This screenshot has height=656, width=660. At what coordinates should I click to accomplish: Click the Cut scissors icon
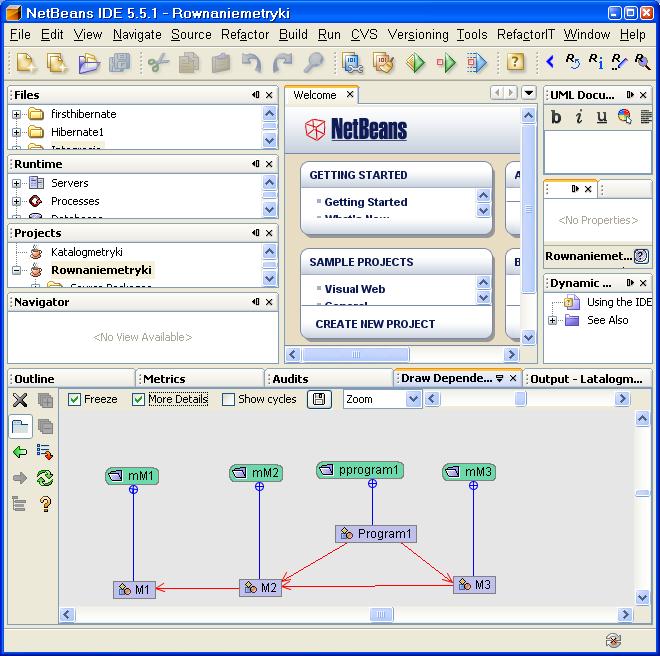[x=158, y=63]
